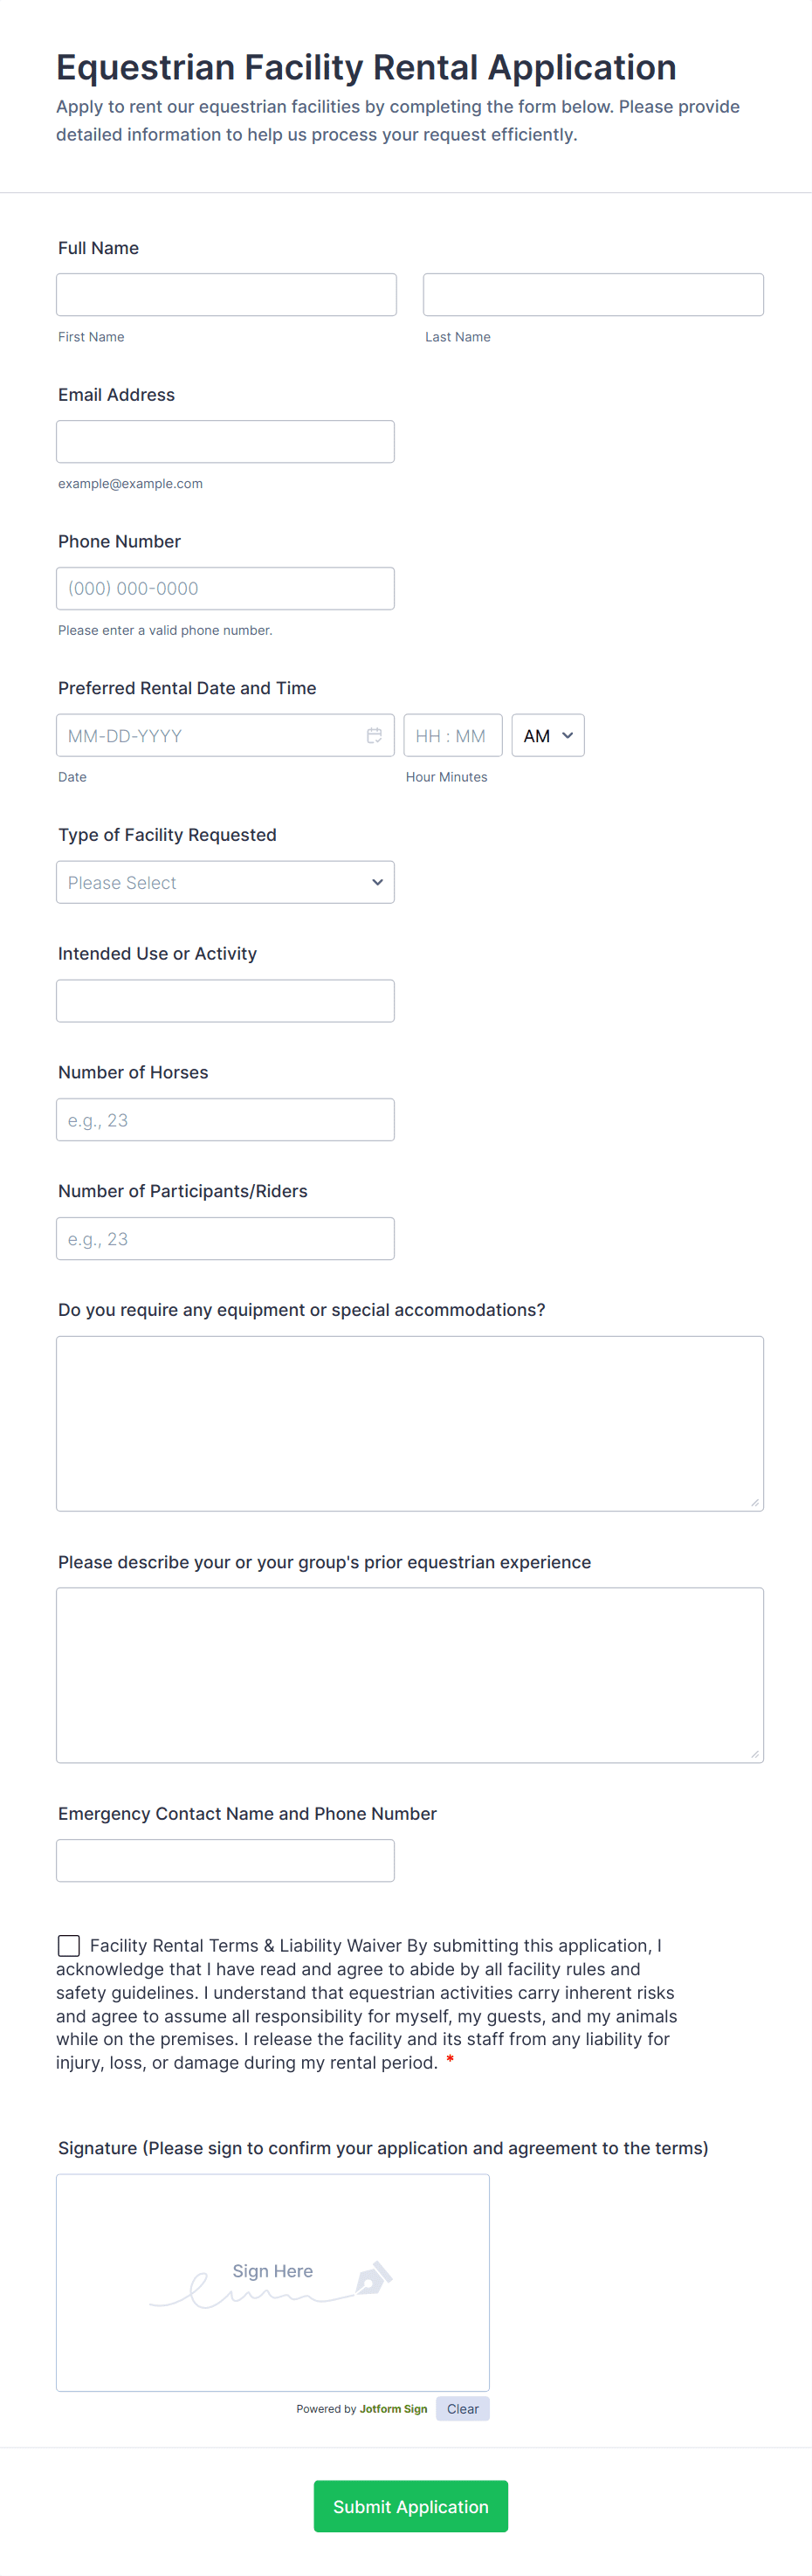The image size is (812, 2576).
Task: Click the Number of Horses field
Action: pos(225,1119)
